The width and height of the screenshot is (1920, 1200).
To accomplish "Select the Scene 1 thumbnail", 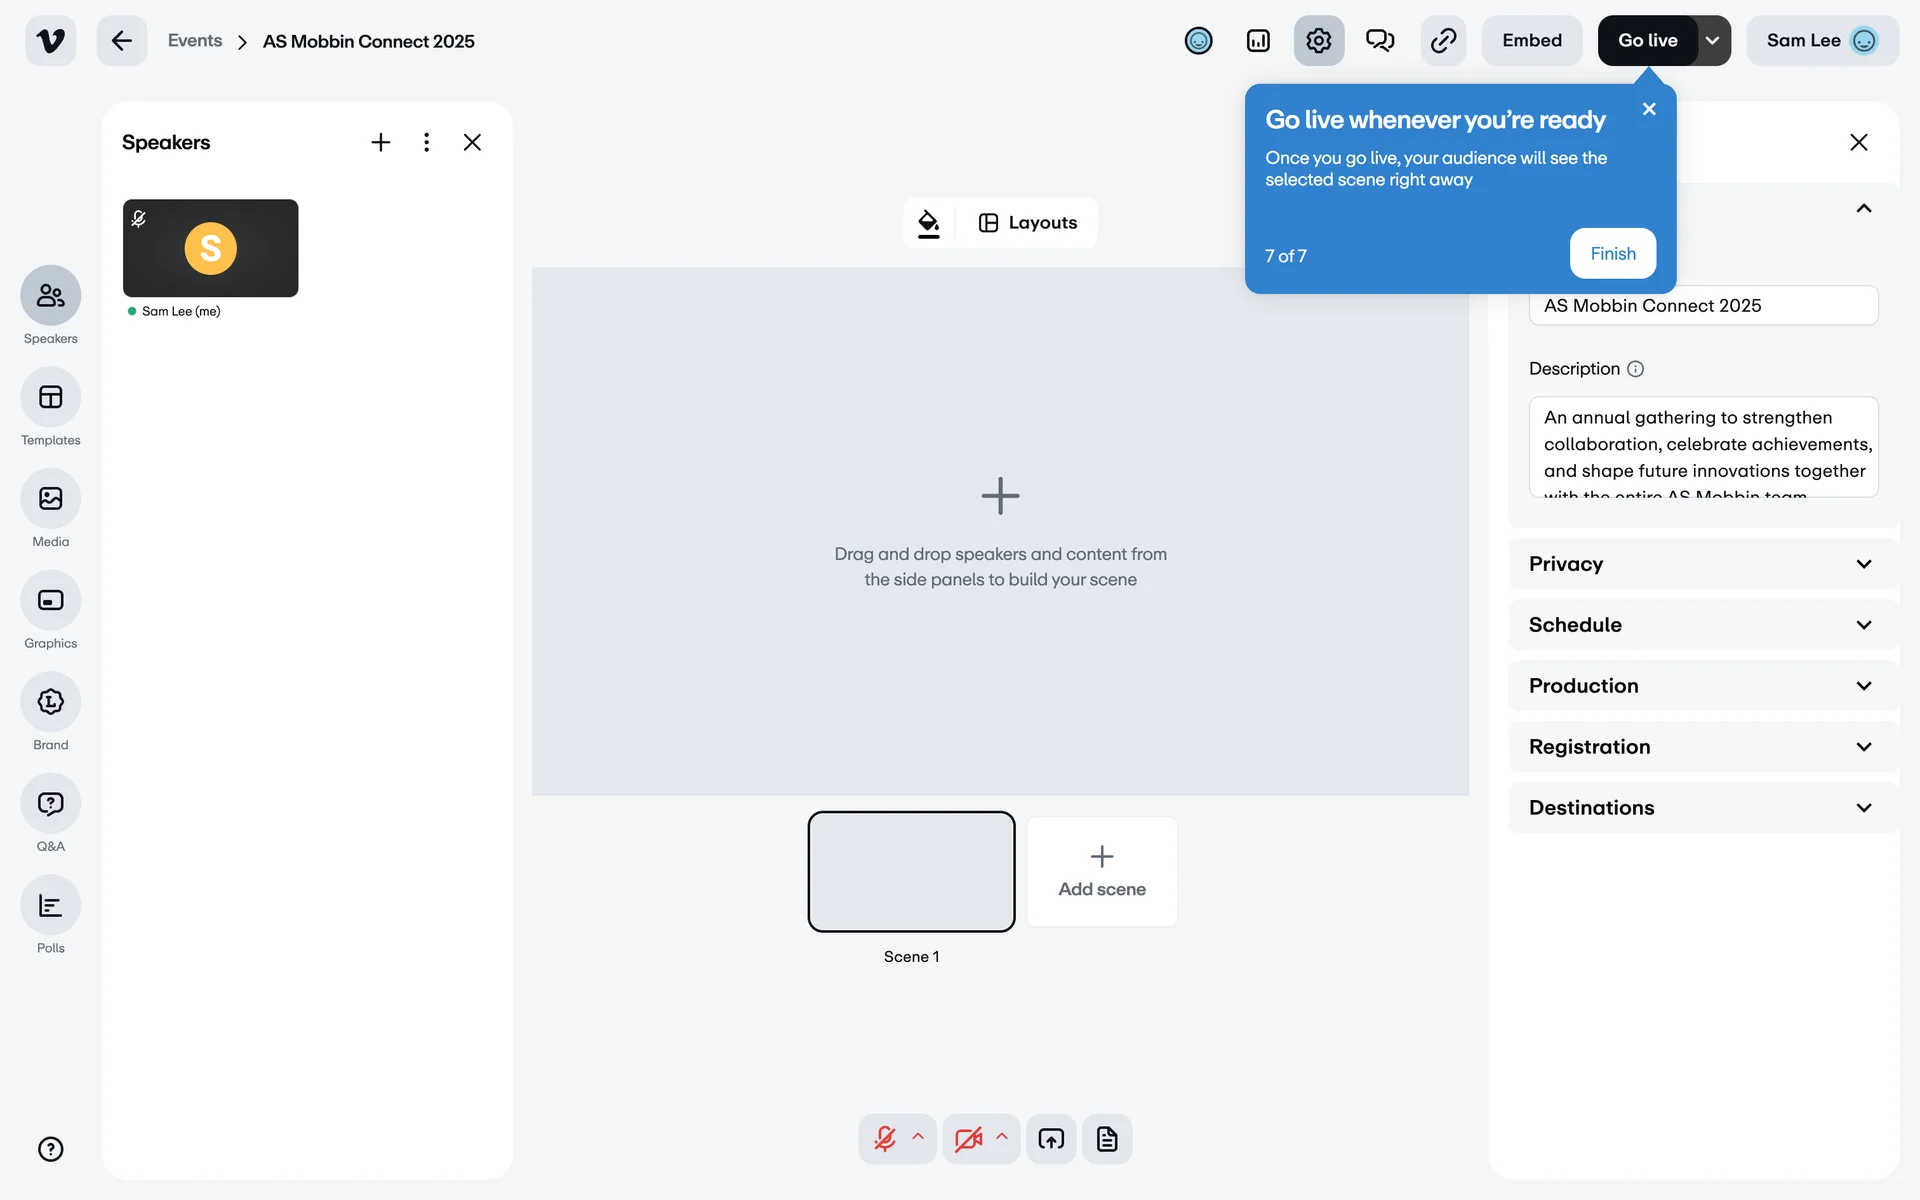I will pos(911,871).
